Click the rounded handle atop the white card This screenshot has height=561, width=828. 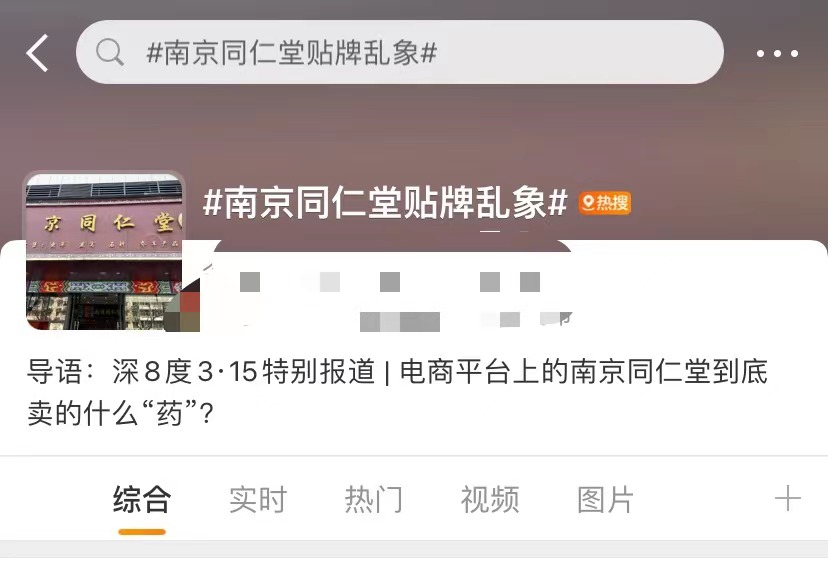[x=393, y=246]
